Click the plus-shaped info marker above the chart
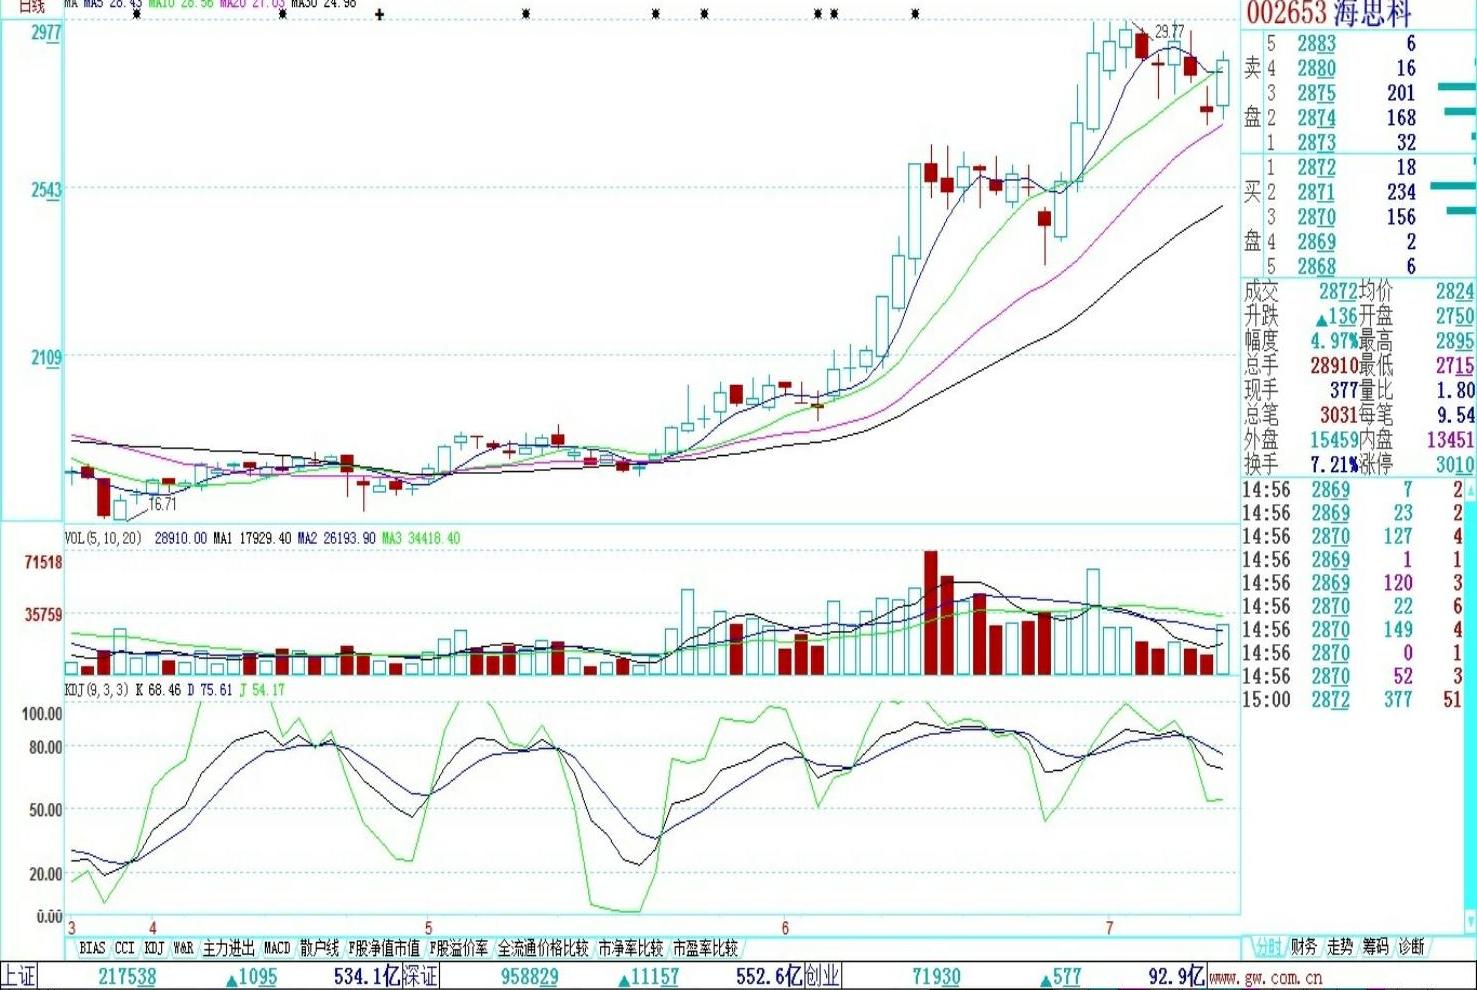This screenshot has width=1477, height=990. 379,14
